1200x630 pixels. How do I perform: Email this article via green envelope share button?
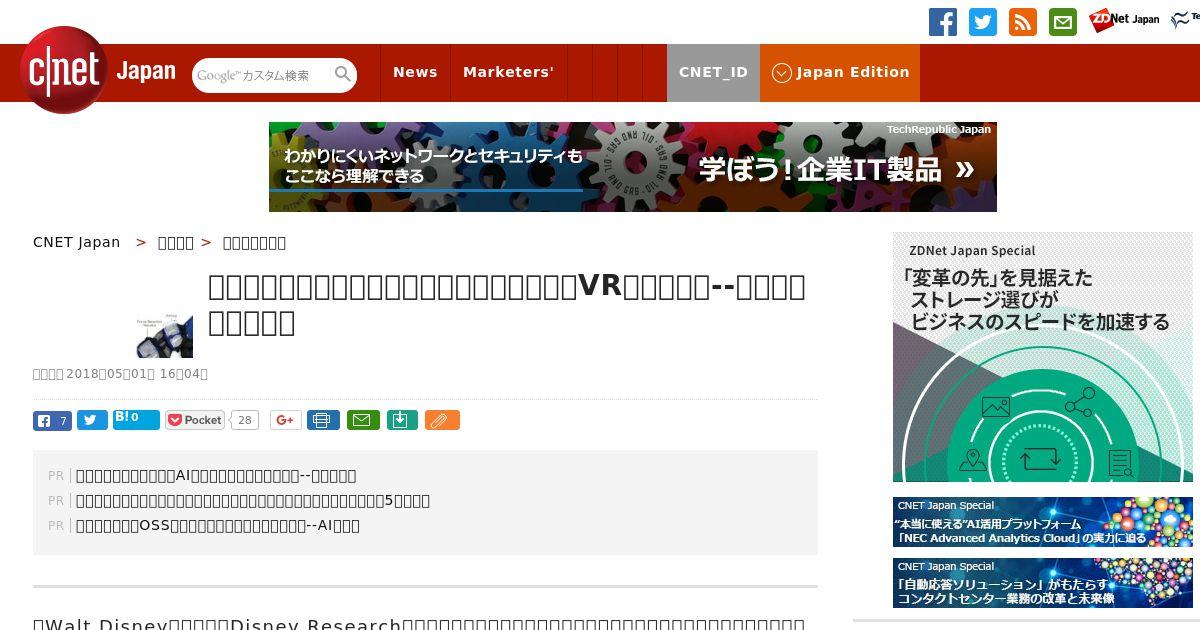[363, 420]
